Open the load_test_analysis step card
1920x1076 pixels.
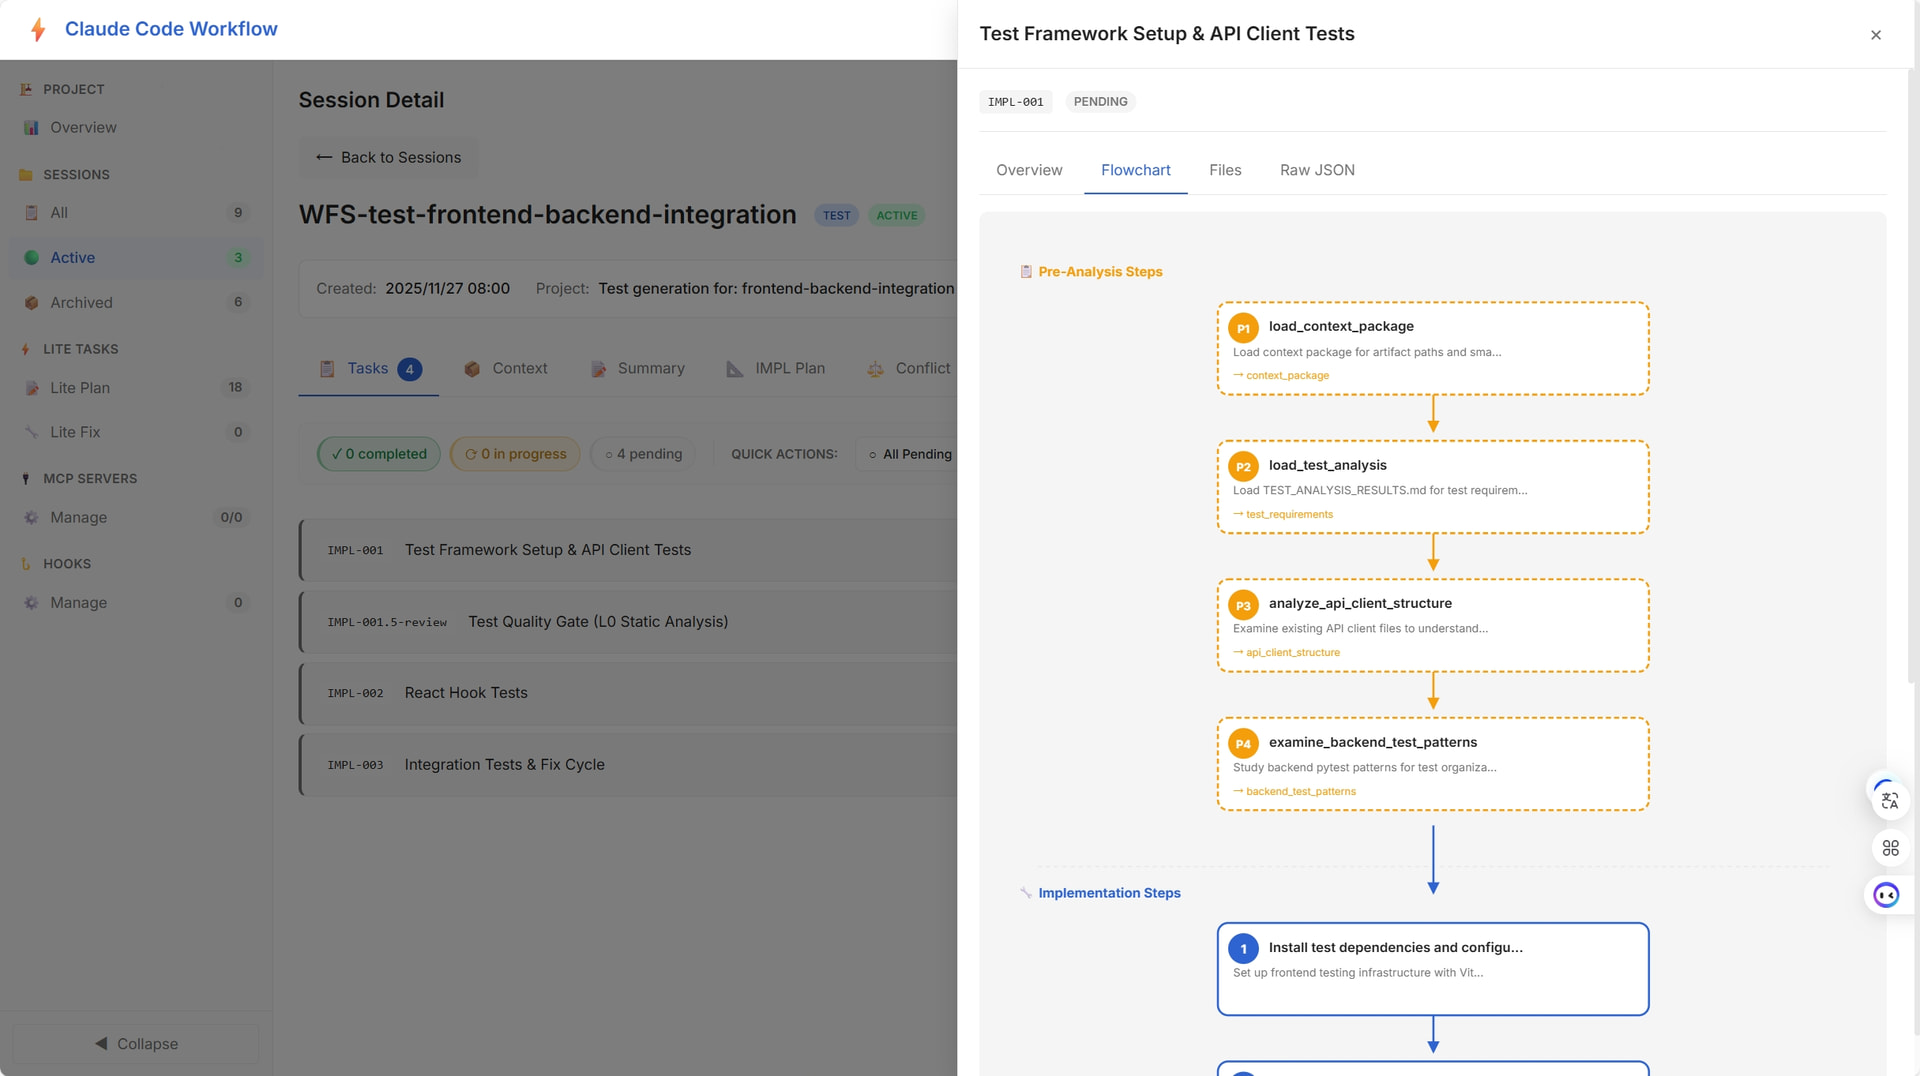1433,487
